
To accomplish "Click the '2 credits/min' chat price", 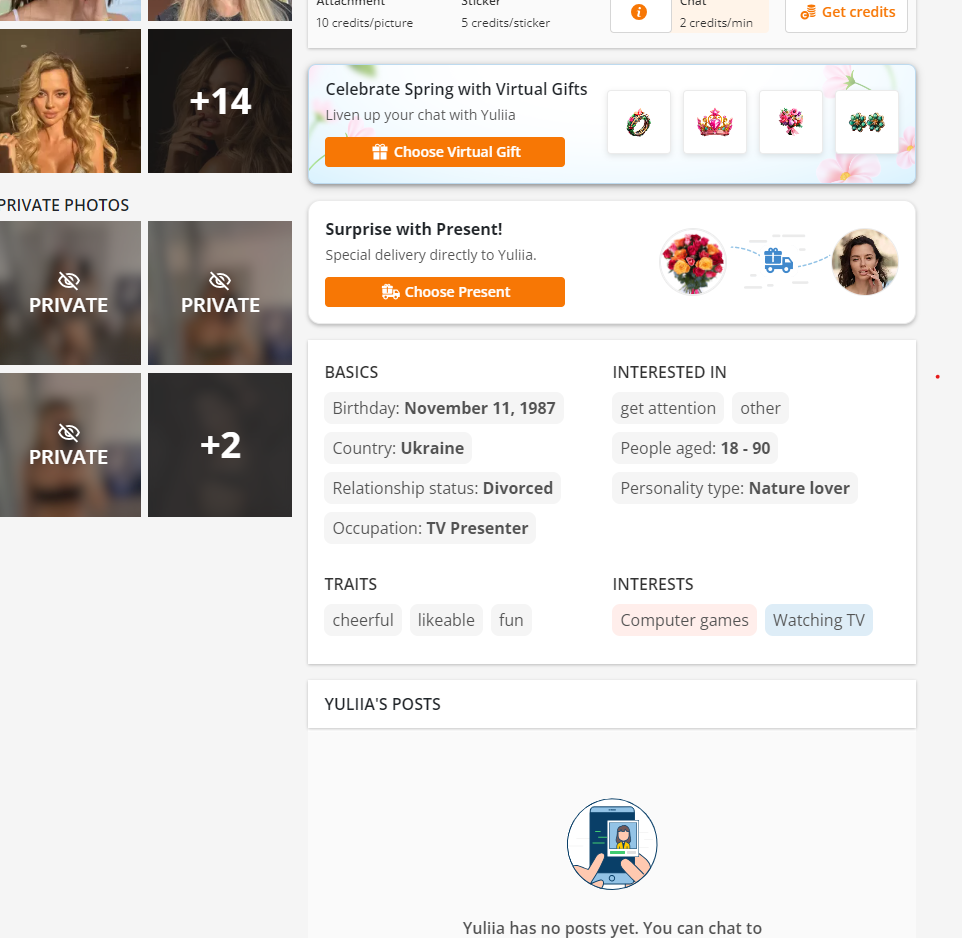I will pos(716,23).
